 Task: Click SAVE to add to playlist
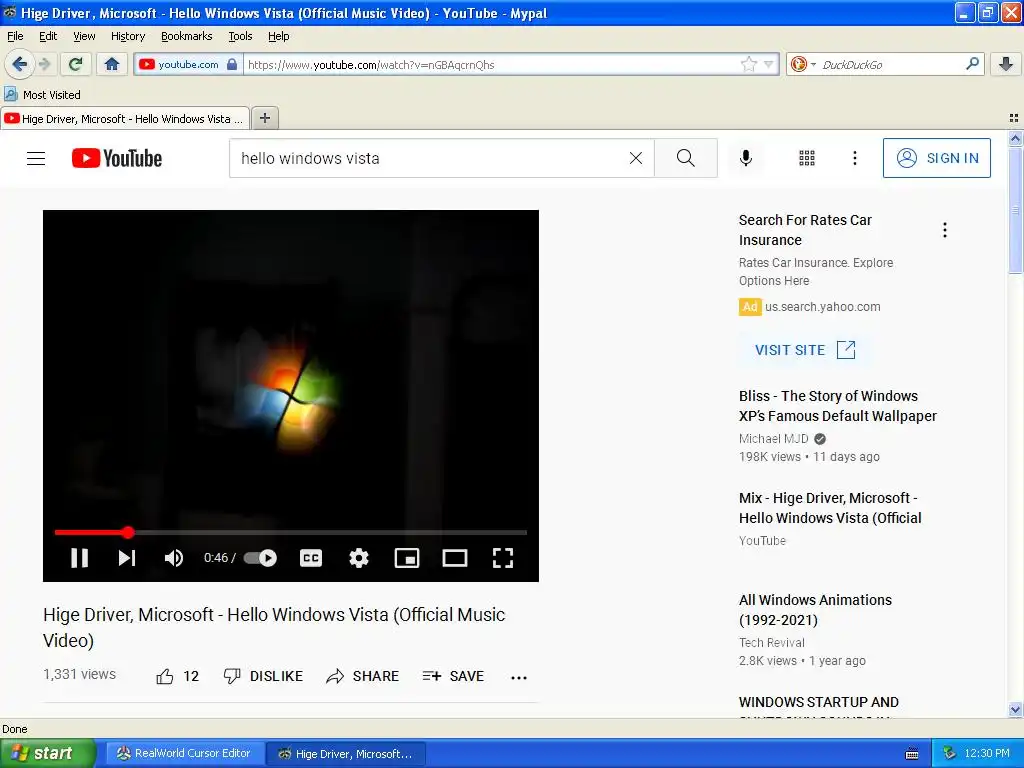tap(453, 677)
